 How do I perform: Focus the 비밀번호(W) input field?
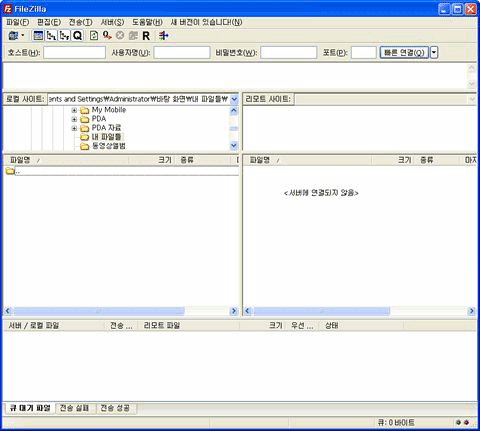click(x=289, y=53)
